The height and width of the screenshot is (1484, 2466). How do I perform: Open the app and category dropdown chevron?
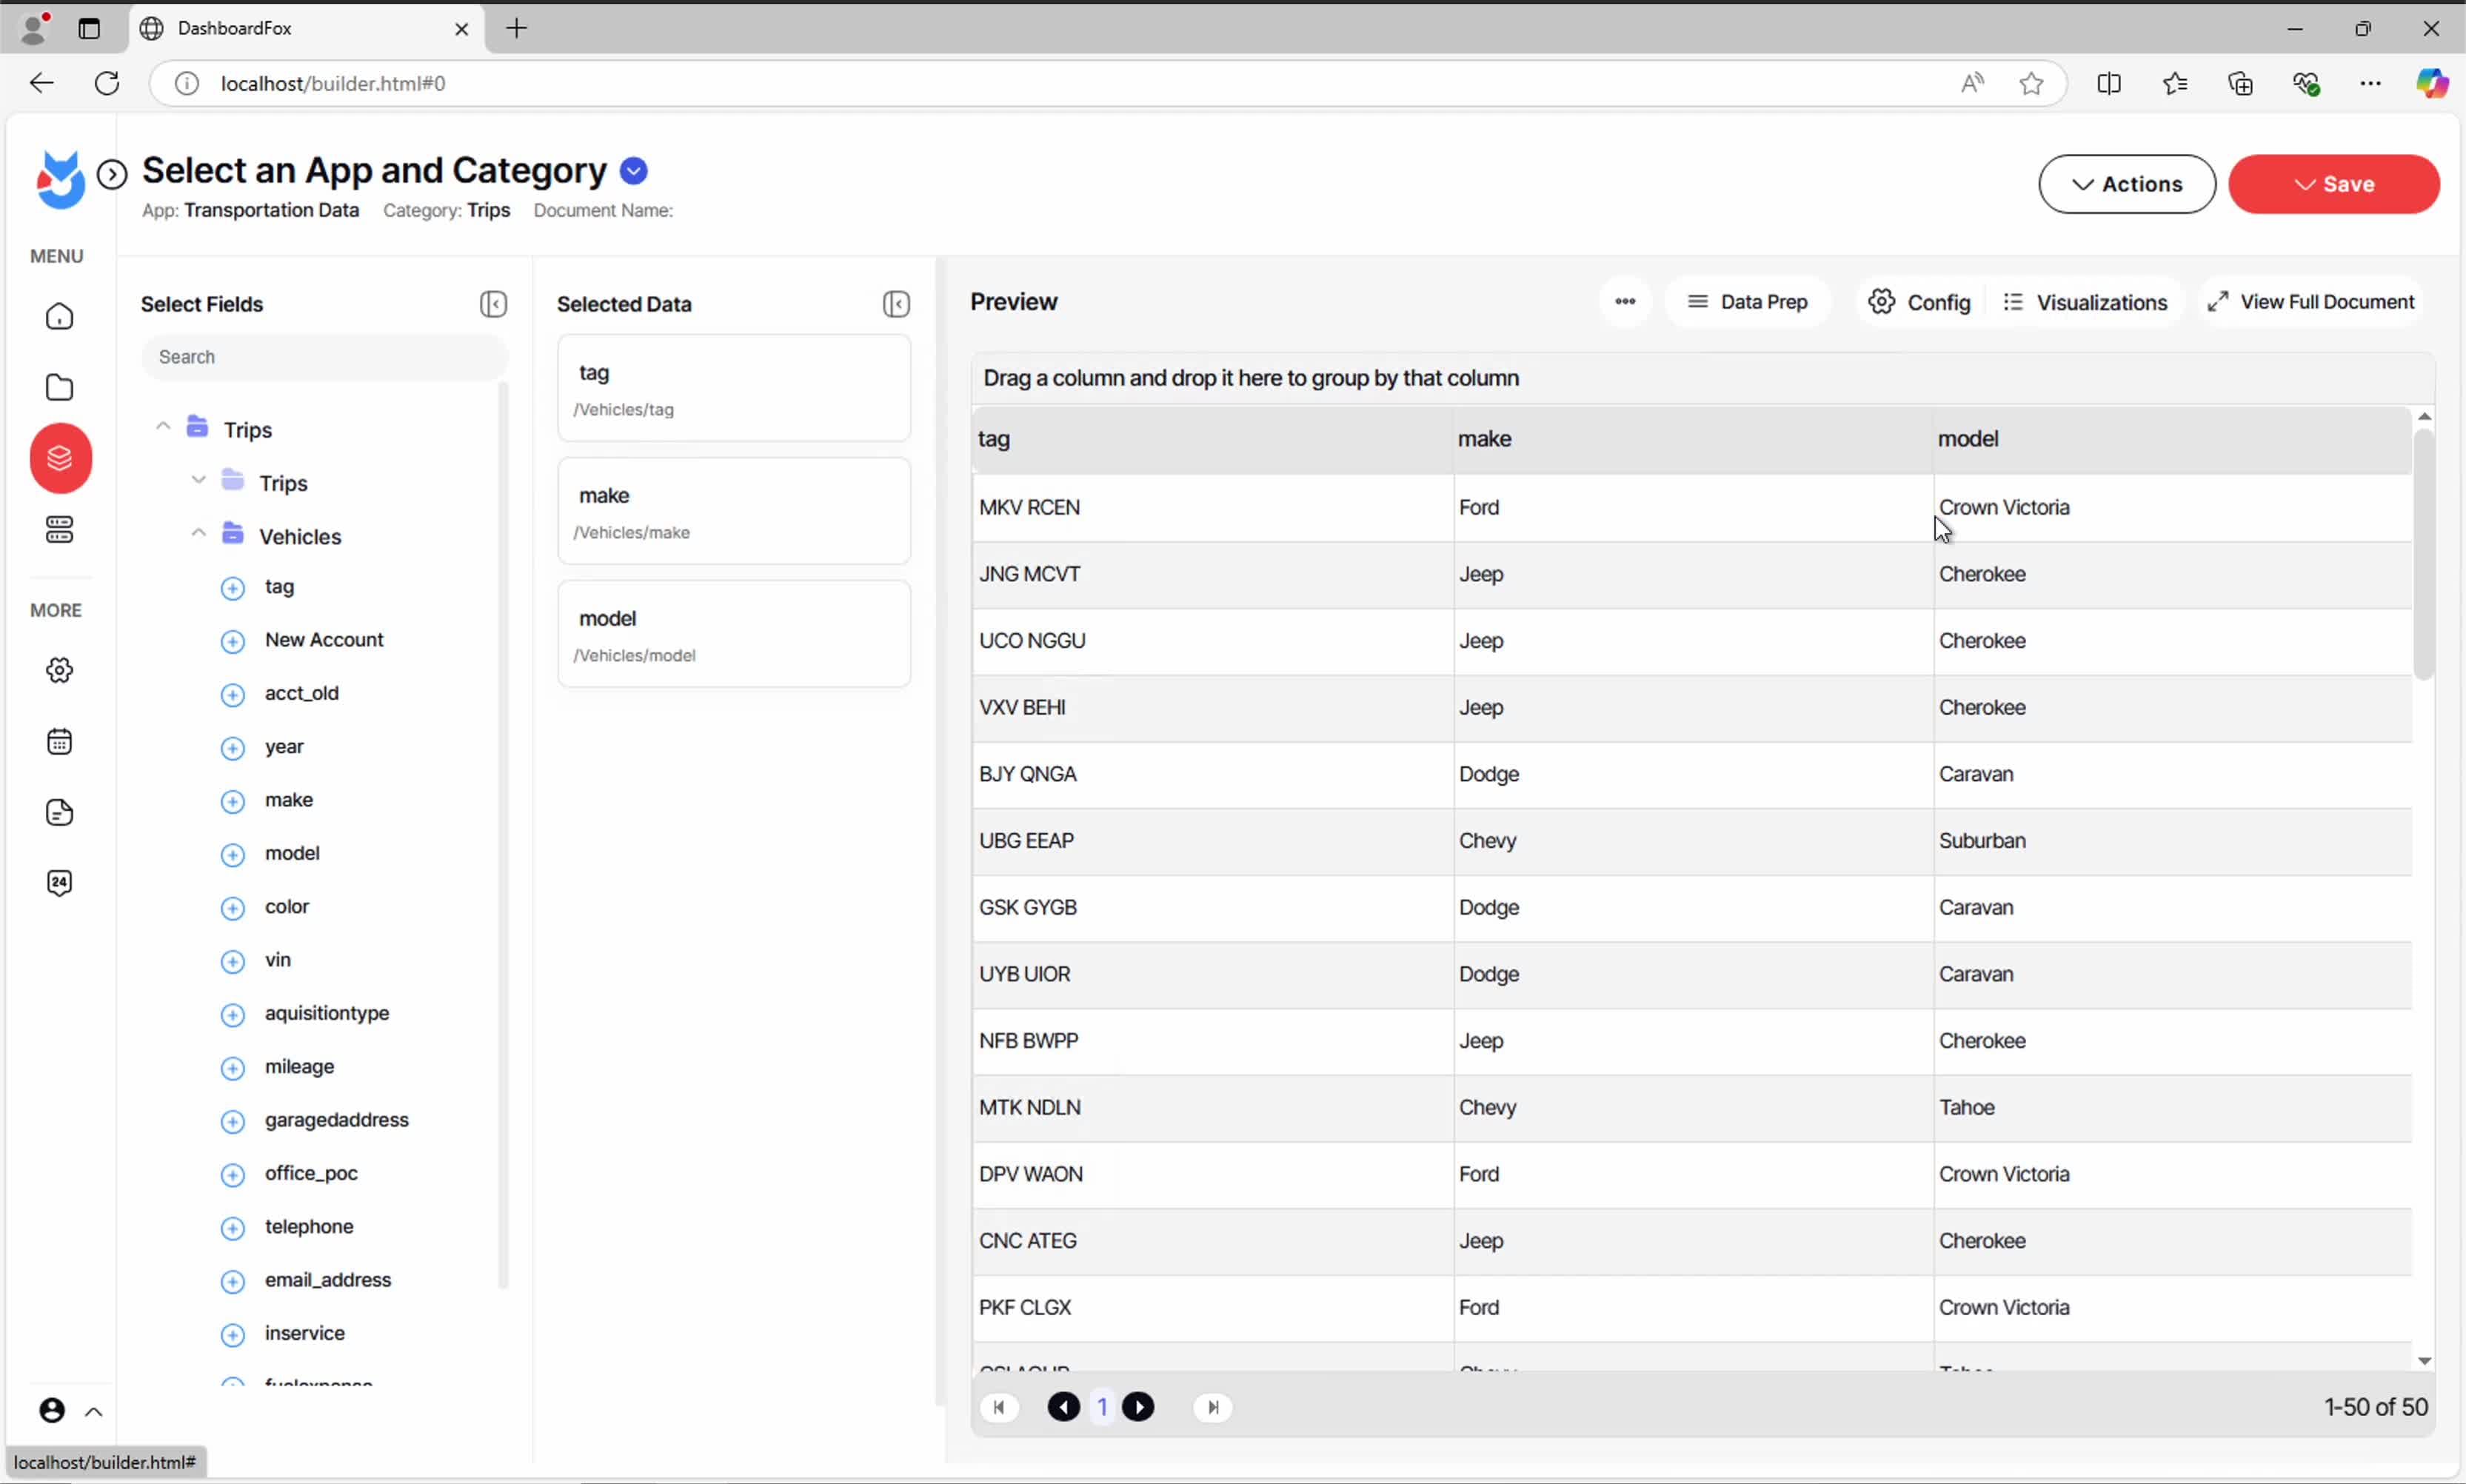click(633, 171)
